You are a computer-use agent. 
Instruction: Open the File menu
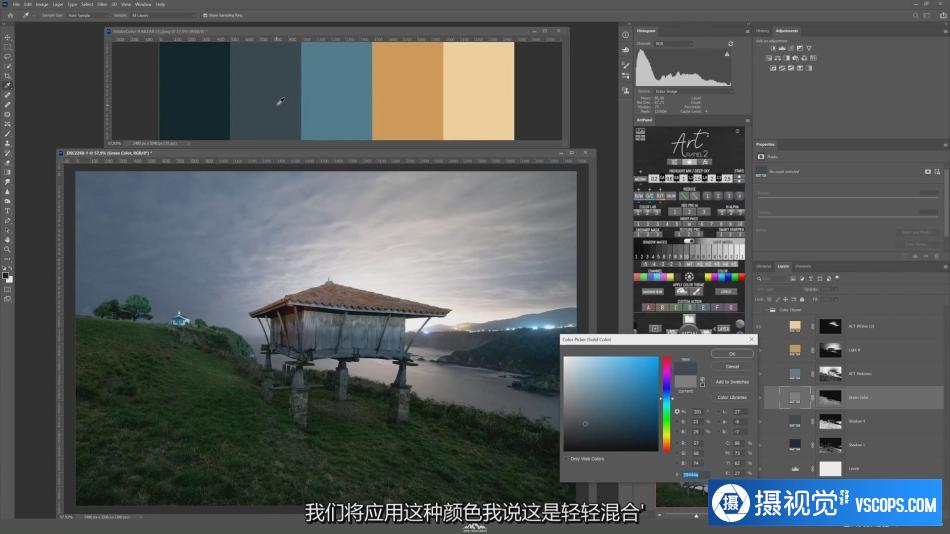coord(16,4)
